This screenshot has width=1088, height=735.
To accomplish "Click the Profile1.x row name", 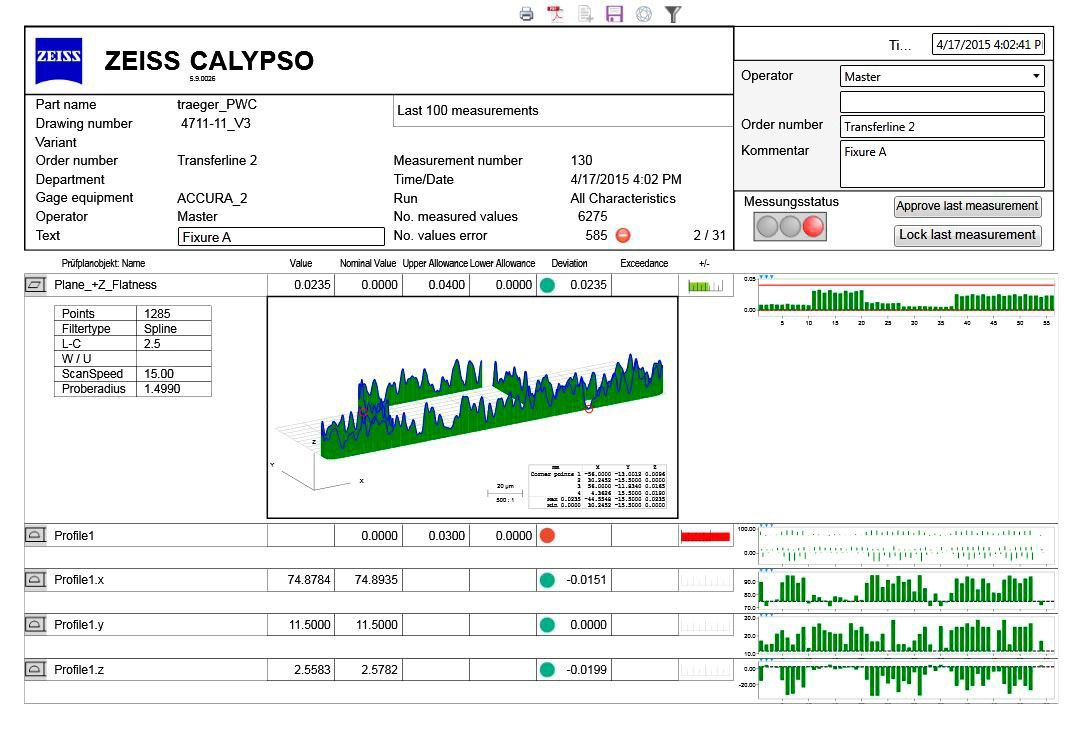I will tap(79, 580).
